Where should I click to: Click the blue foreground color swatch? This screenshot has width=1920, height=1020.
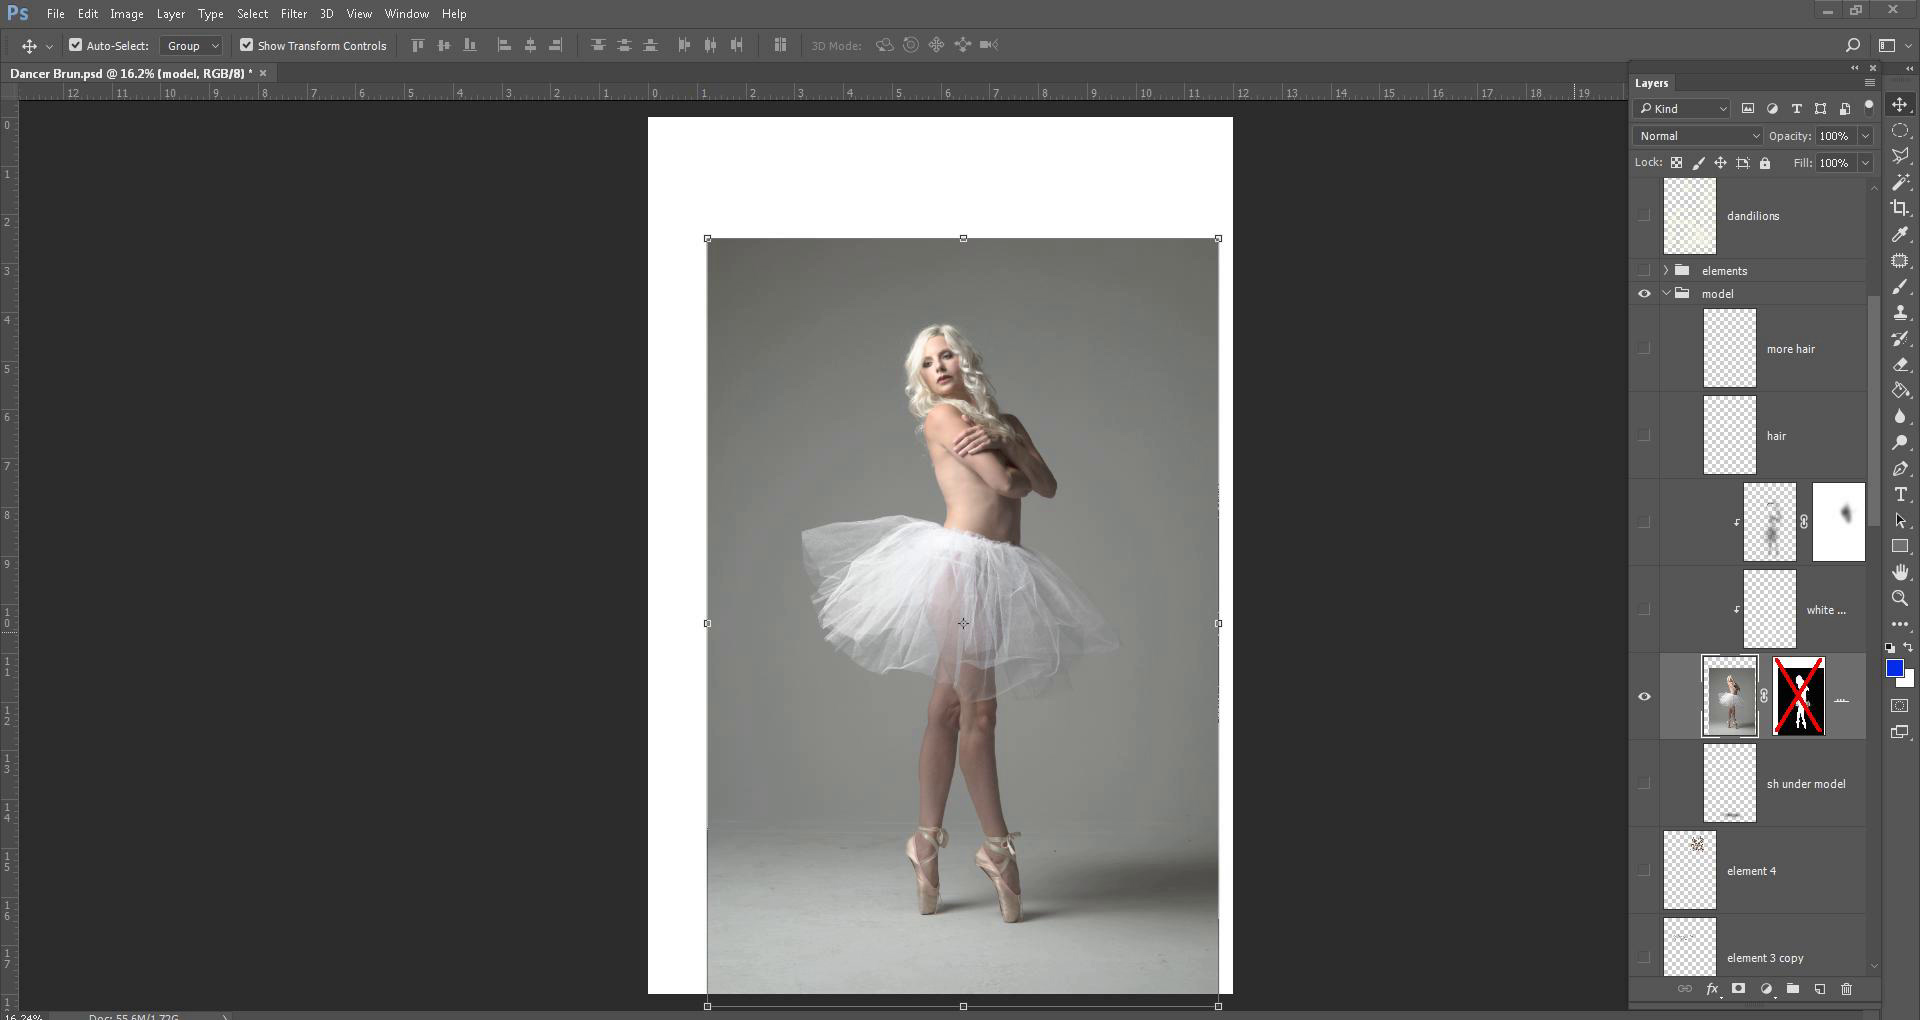tap(1894, 669)
